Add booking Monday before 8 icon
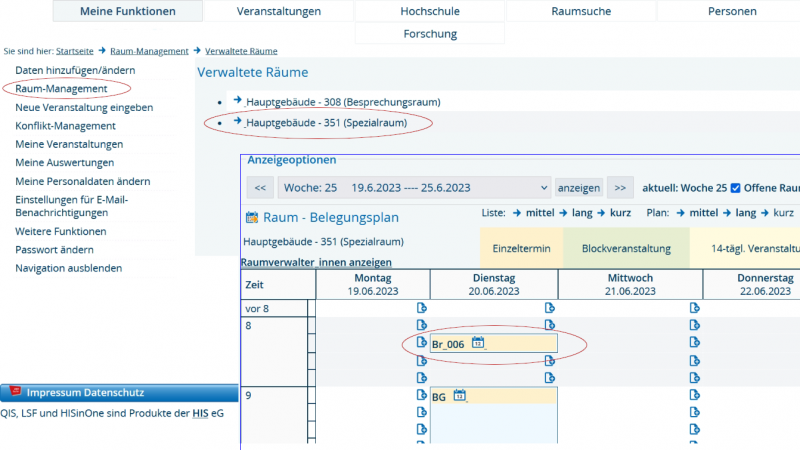Viewport: 800px width, 450px height. [x=421, y=308]
